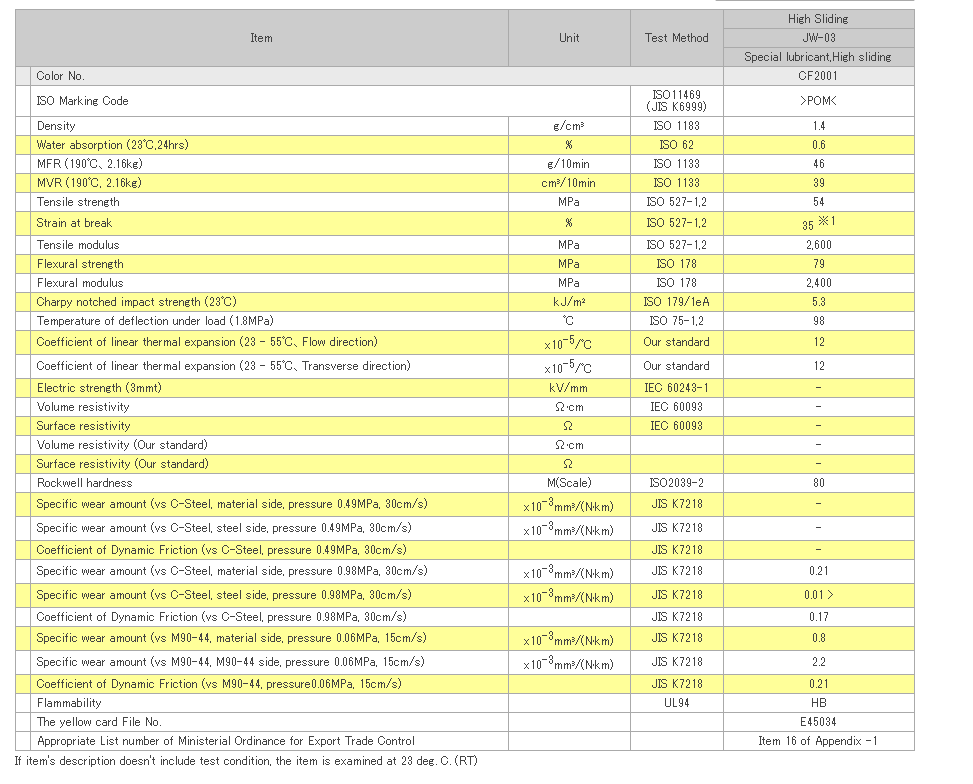Image resolution: width=973 pixels, height=784 pixels.
Task: Select the 'ISO 75-1,2' test method cell
Action: click(x=676, y=321)
